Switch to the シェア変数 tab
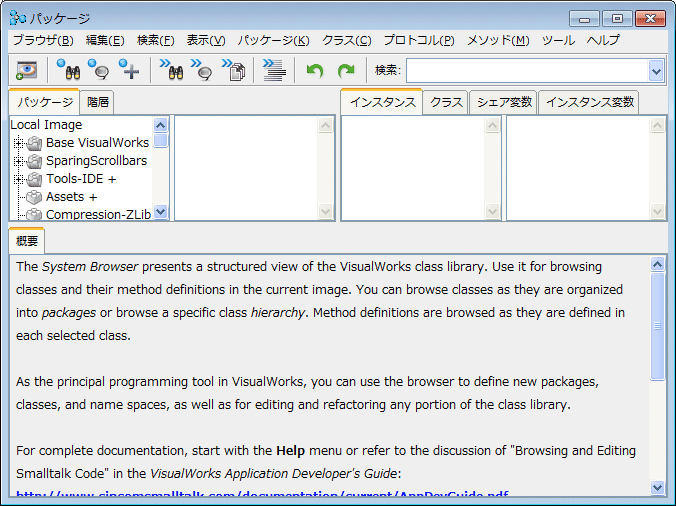 coord(504,102)
